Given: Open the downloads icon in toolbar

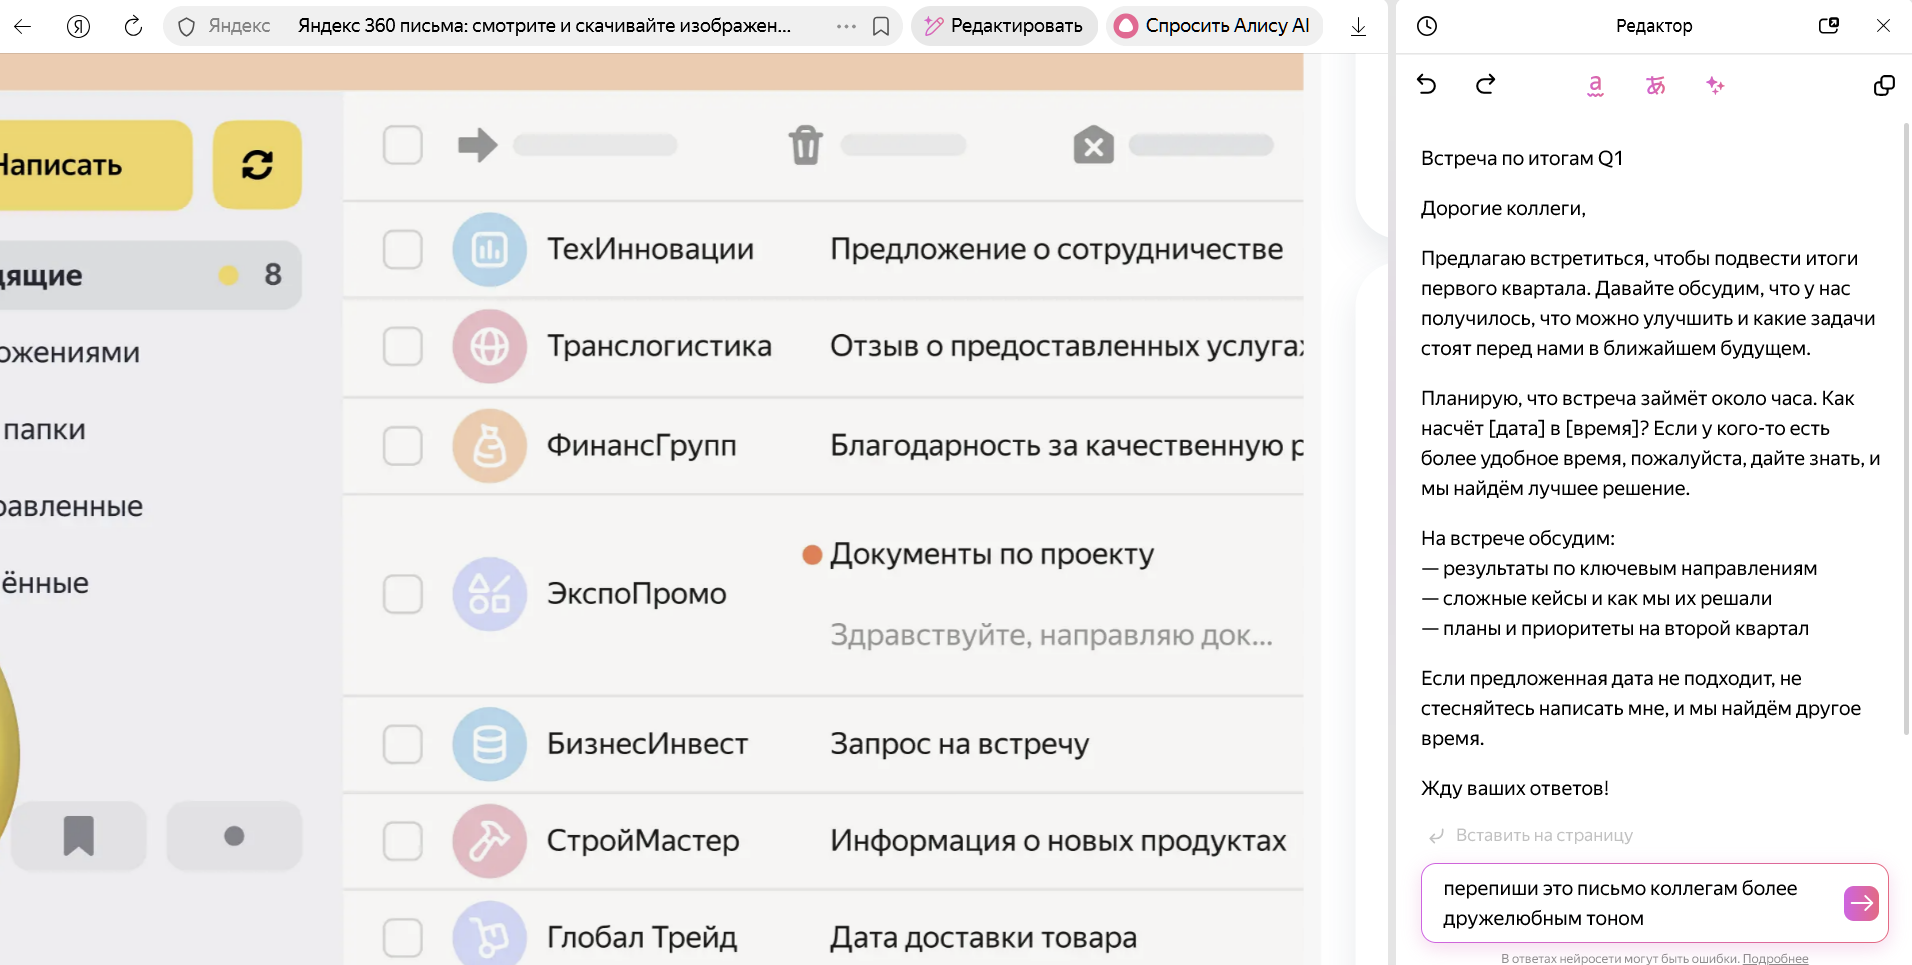Looking at the screenshot, I should (1358, 26).
